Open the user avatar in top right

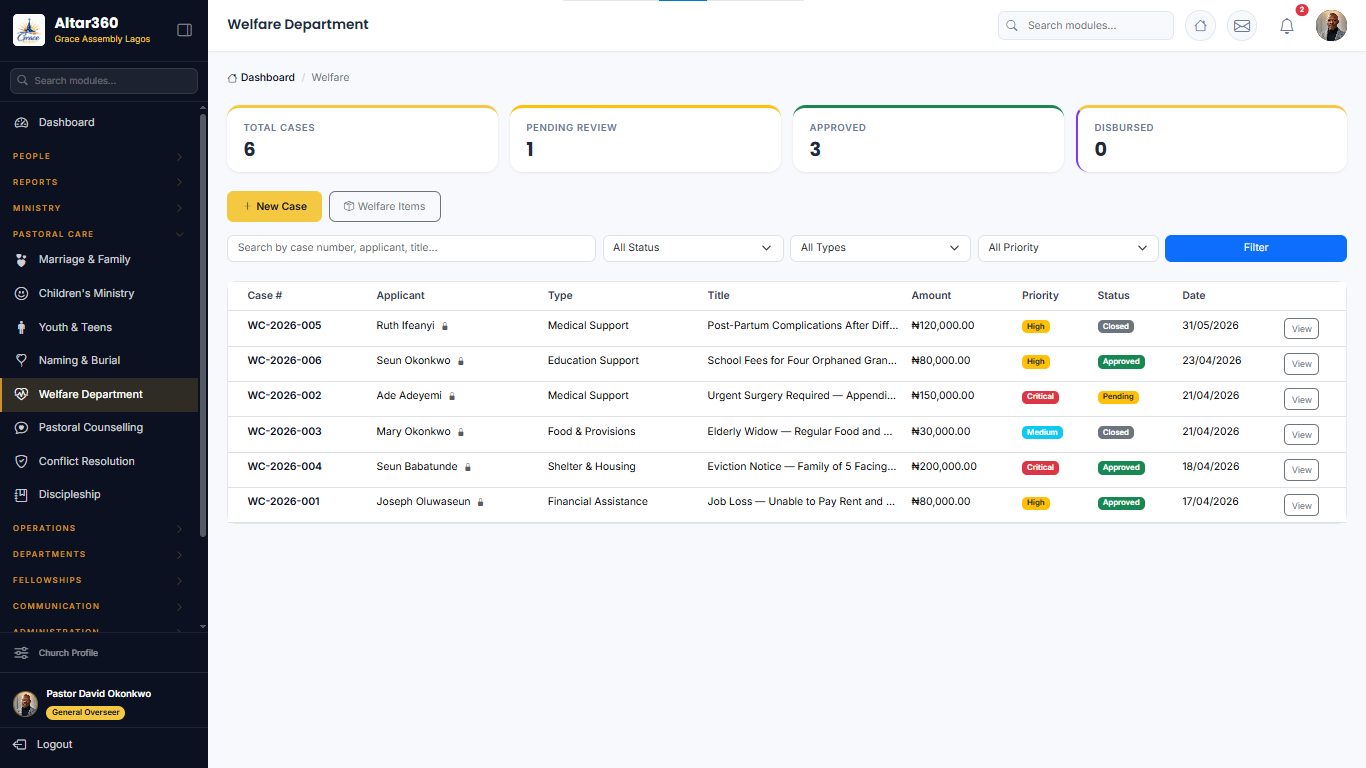pos(1331,26)
